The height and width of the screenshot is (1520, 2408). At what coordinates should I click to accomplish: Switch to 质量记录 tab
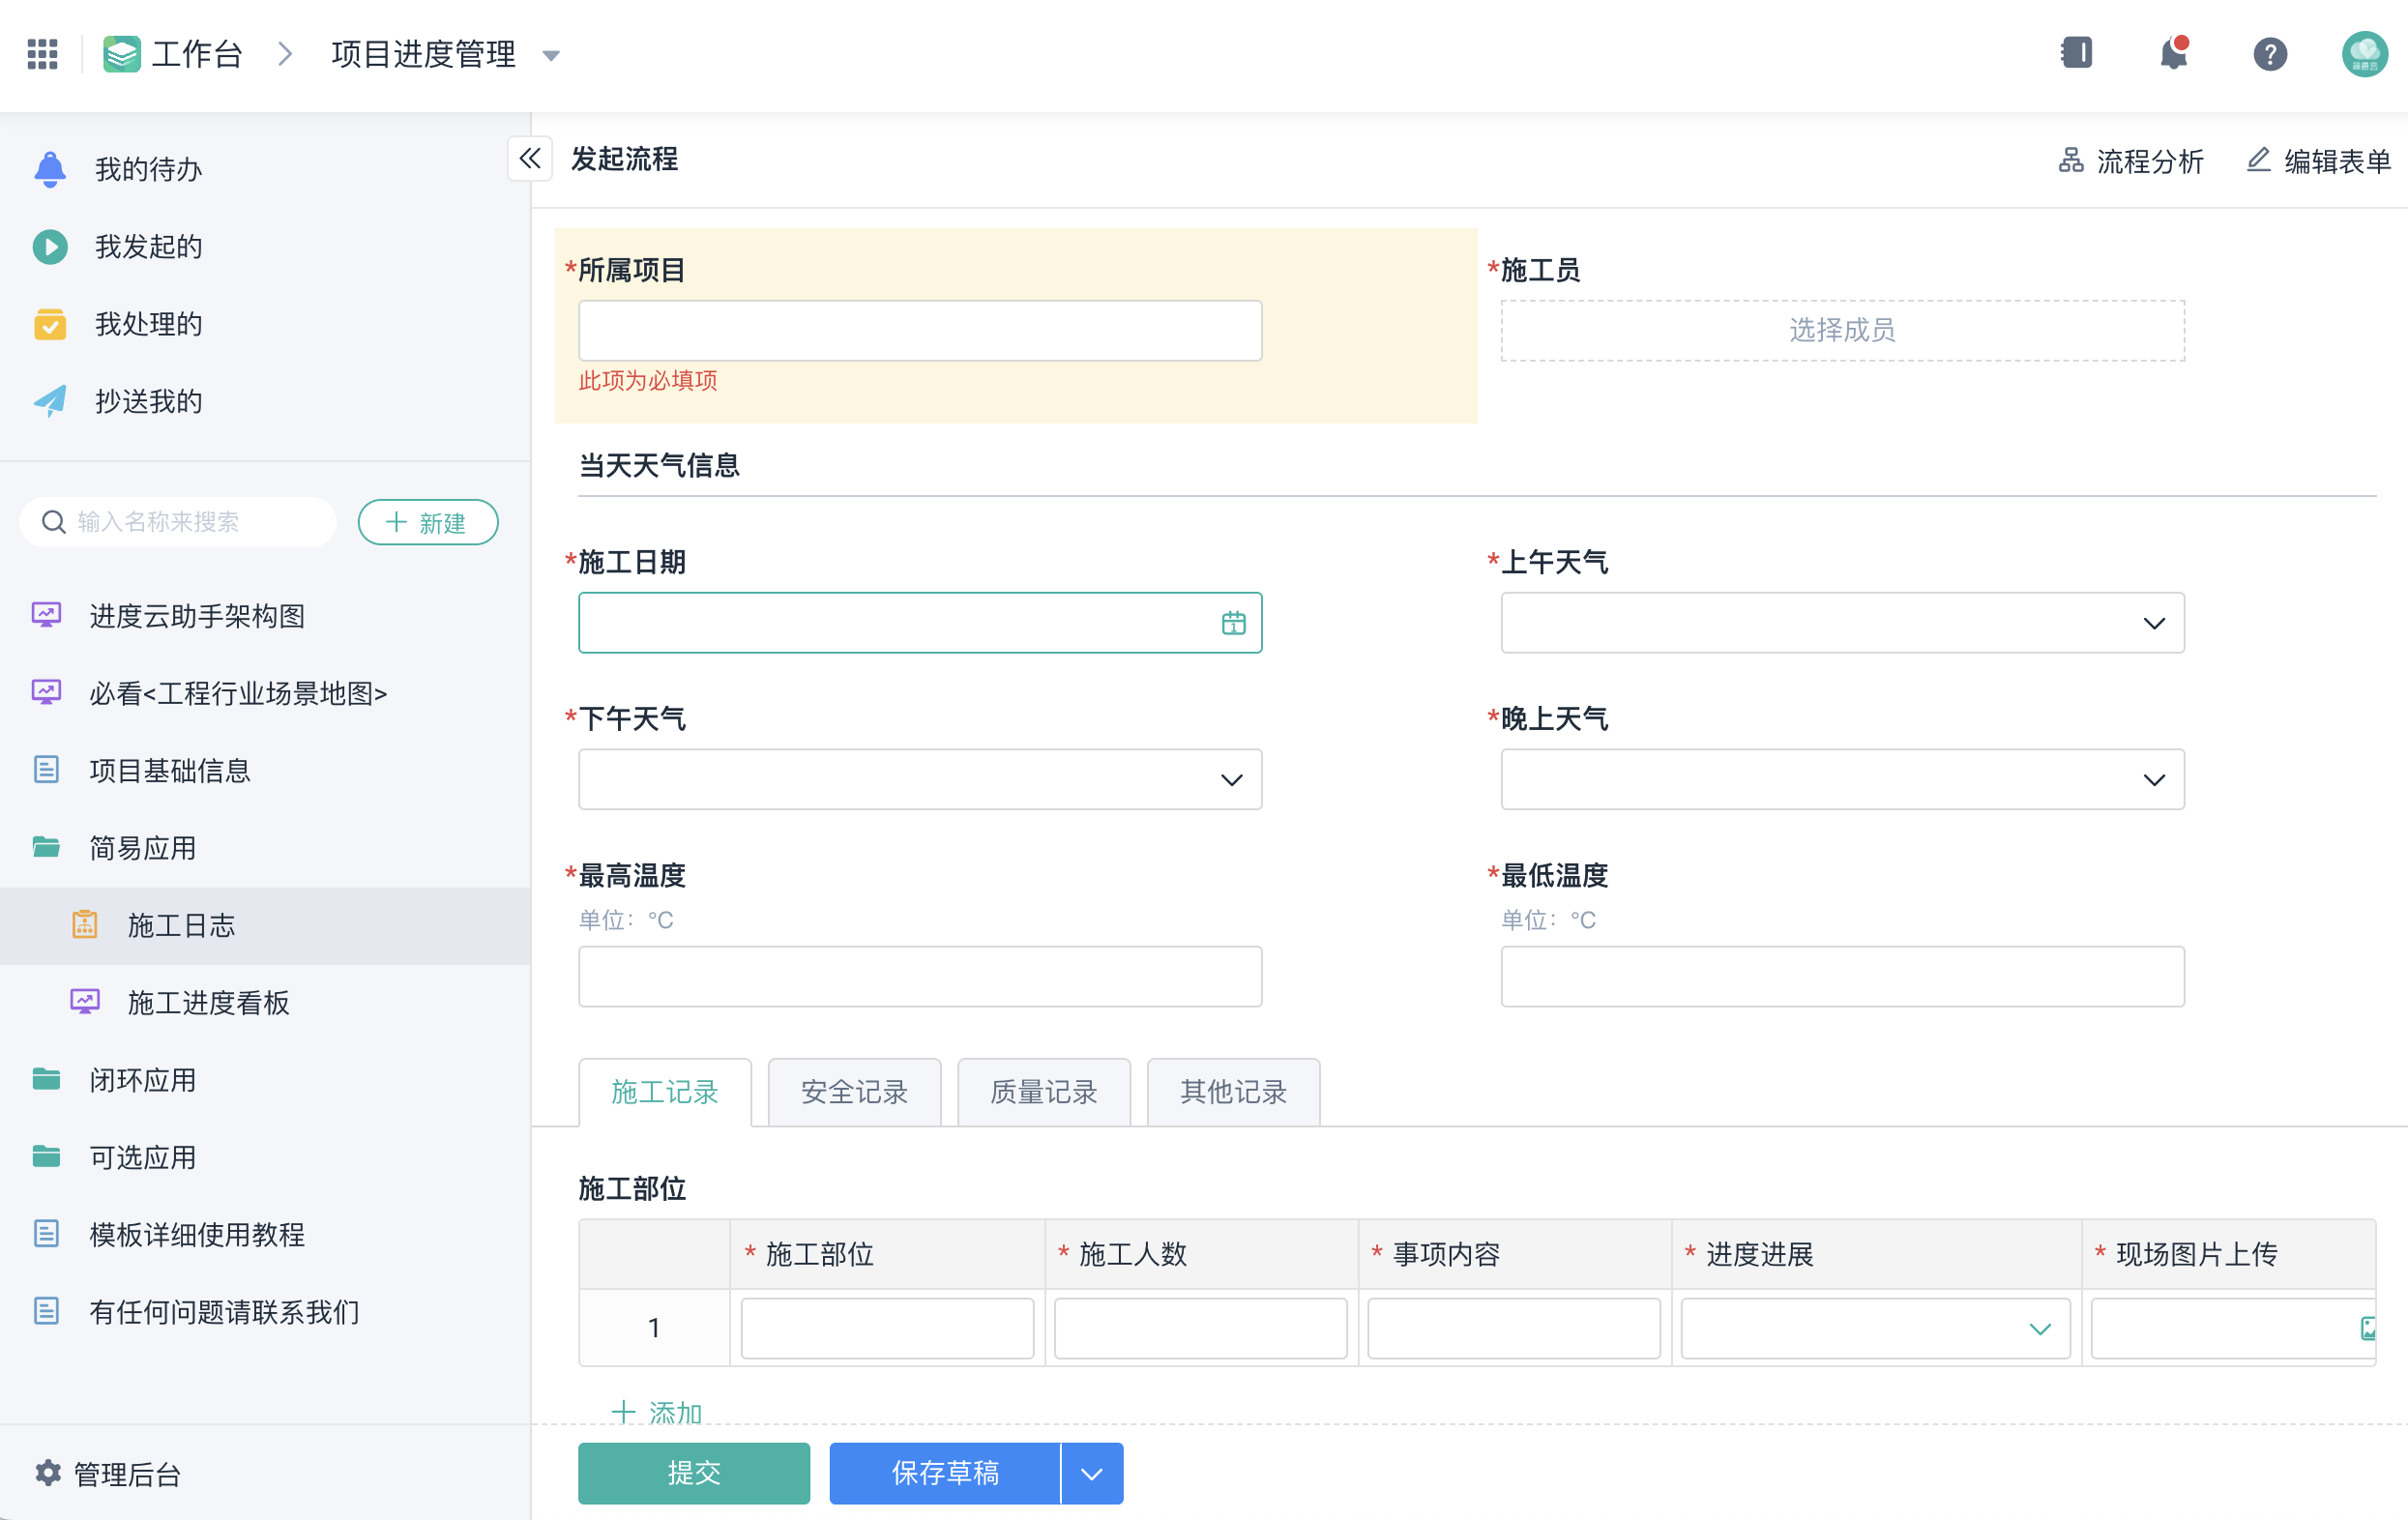pyautogui.click(x=1043, y=1092)
